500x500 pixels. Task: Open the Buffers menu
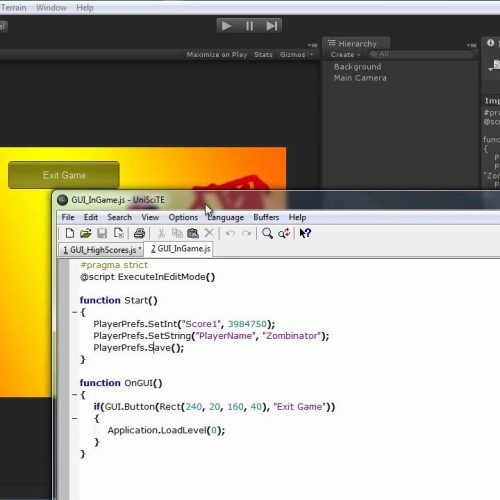click(266, 217)
